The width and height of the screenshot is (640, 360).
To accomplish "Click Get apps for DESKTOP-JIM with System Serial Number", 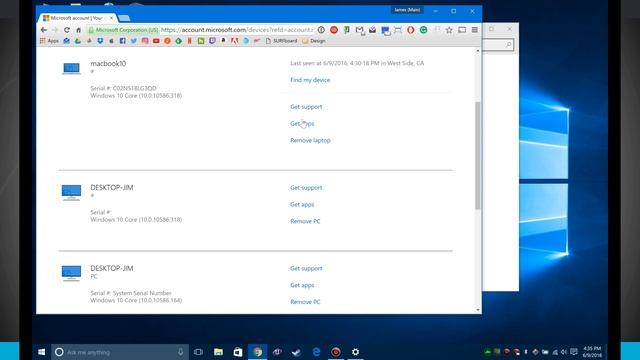I will point(302,285).
